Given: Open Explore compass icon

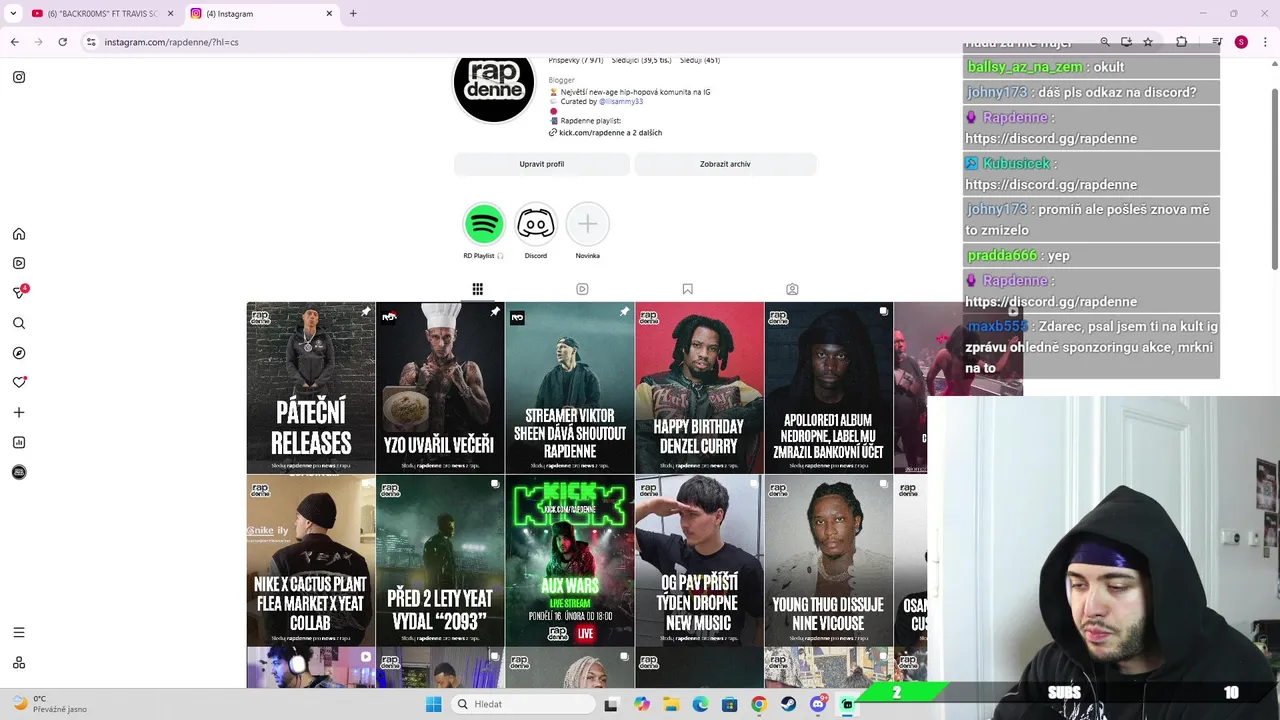Looking at the screenshot, I should pyautogui.click(x=19, y=353).
